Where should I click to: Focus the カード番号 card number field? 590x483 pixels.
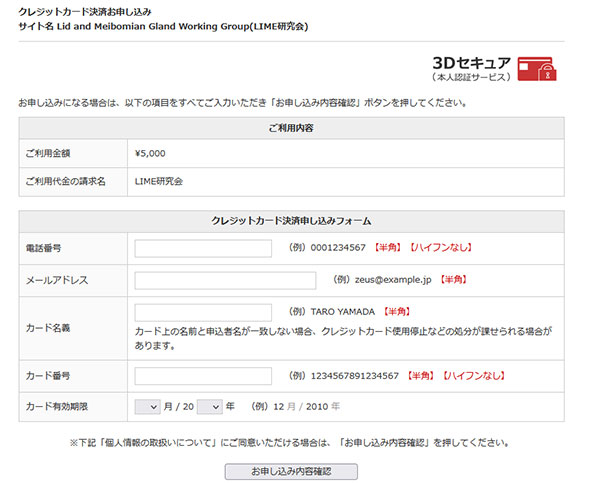[203, 376]
